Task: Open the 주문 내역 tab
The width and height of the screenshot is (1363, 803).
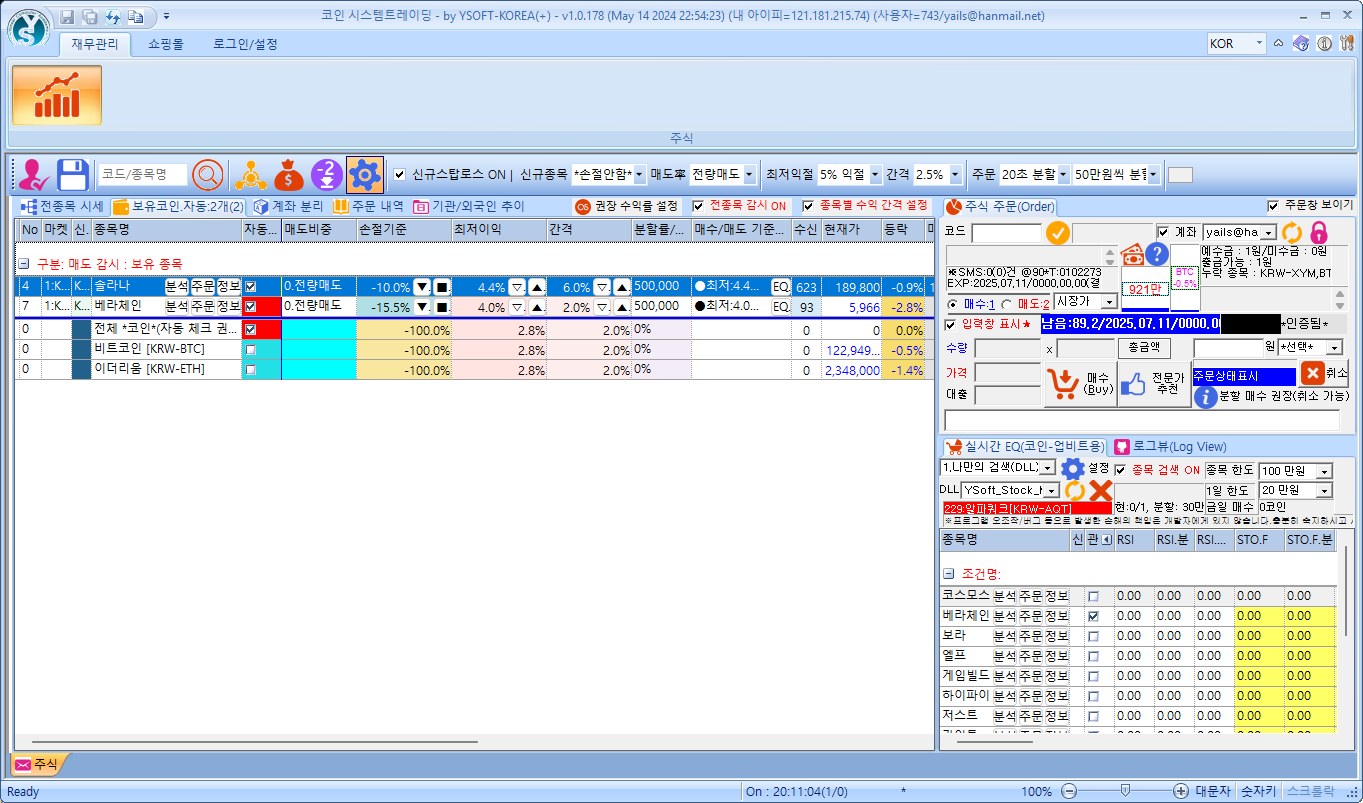Action: click(368, 206)
